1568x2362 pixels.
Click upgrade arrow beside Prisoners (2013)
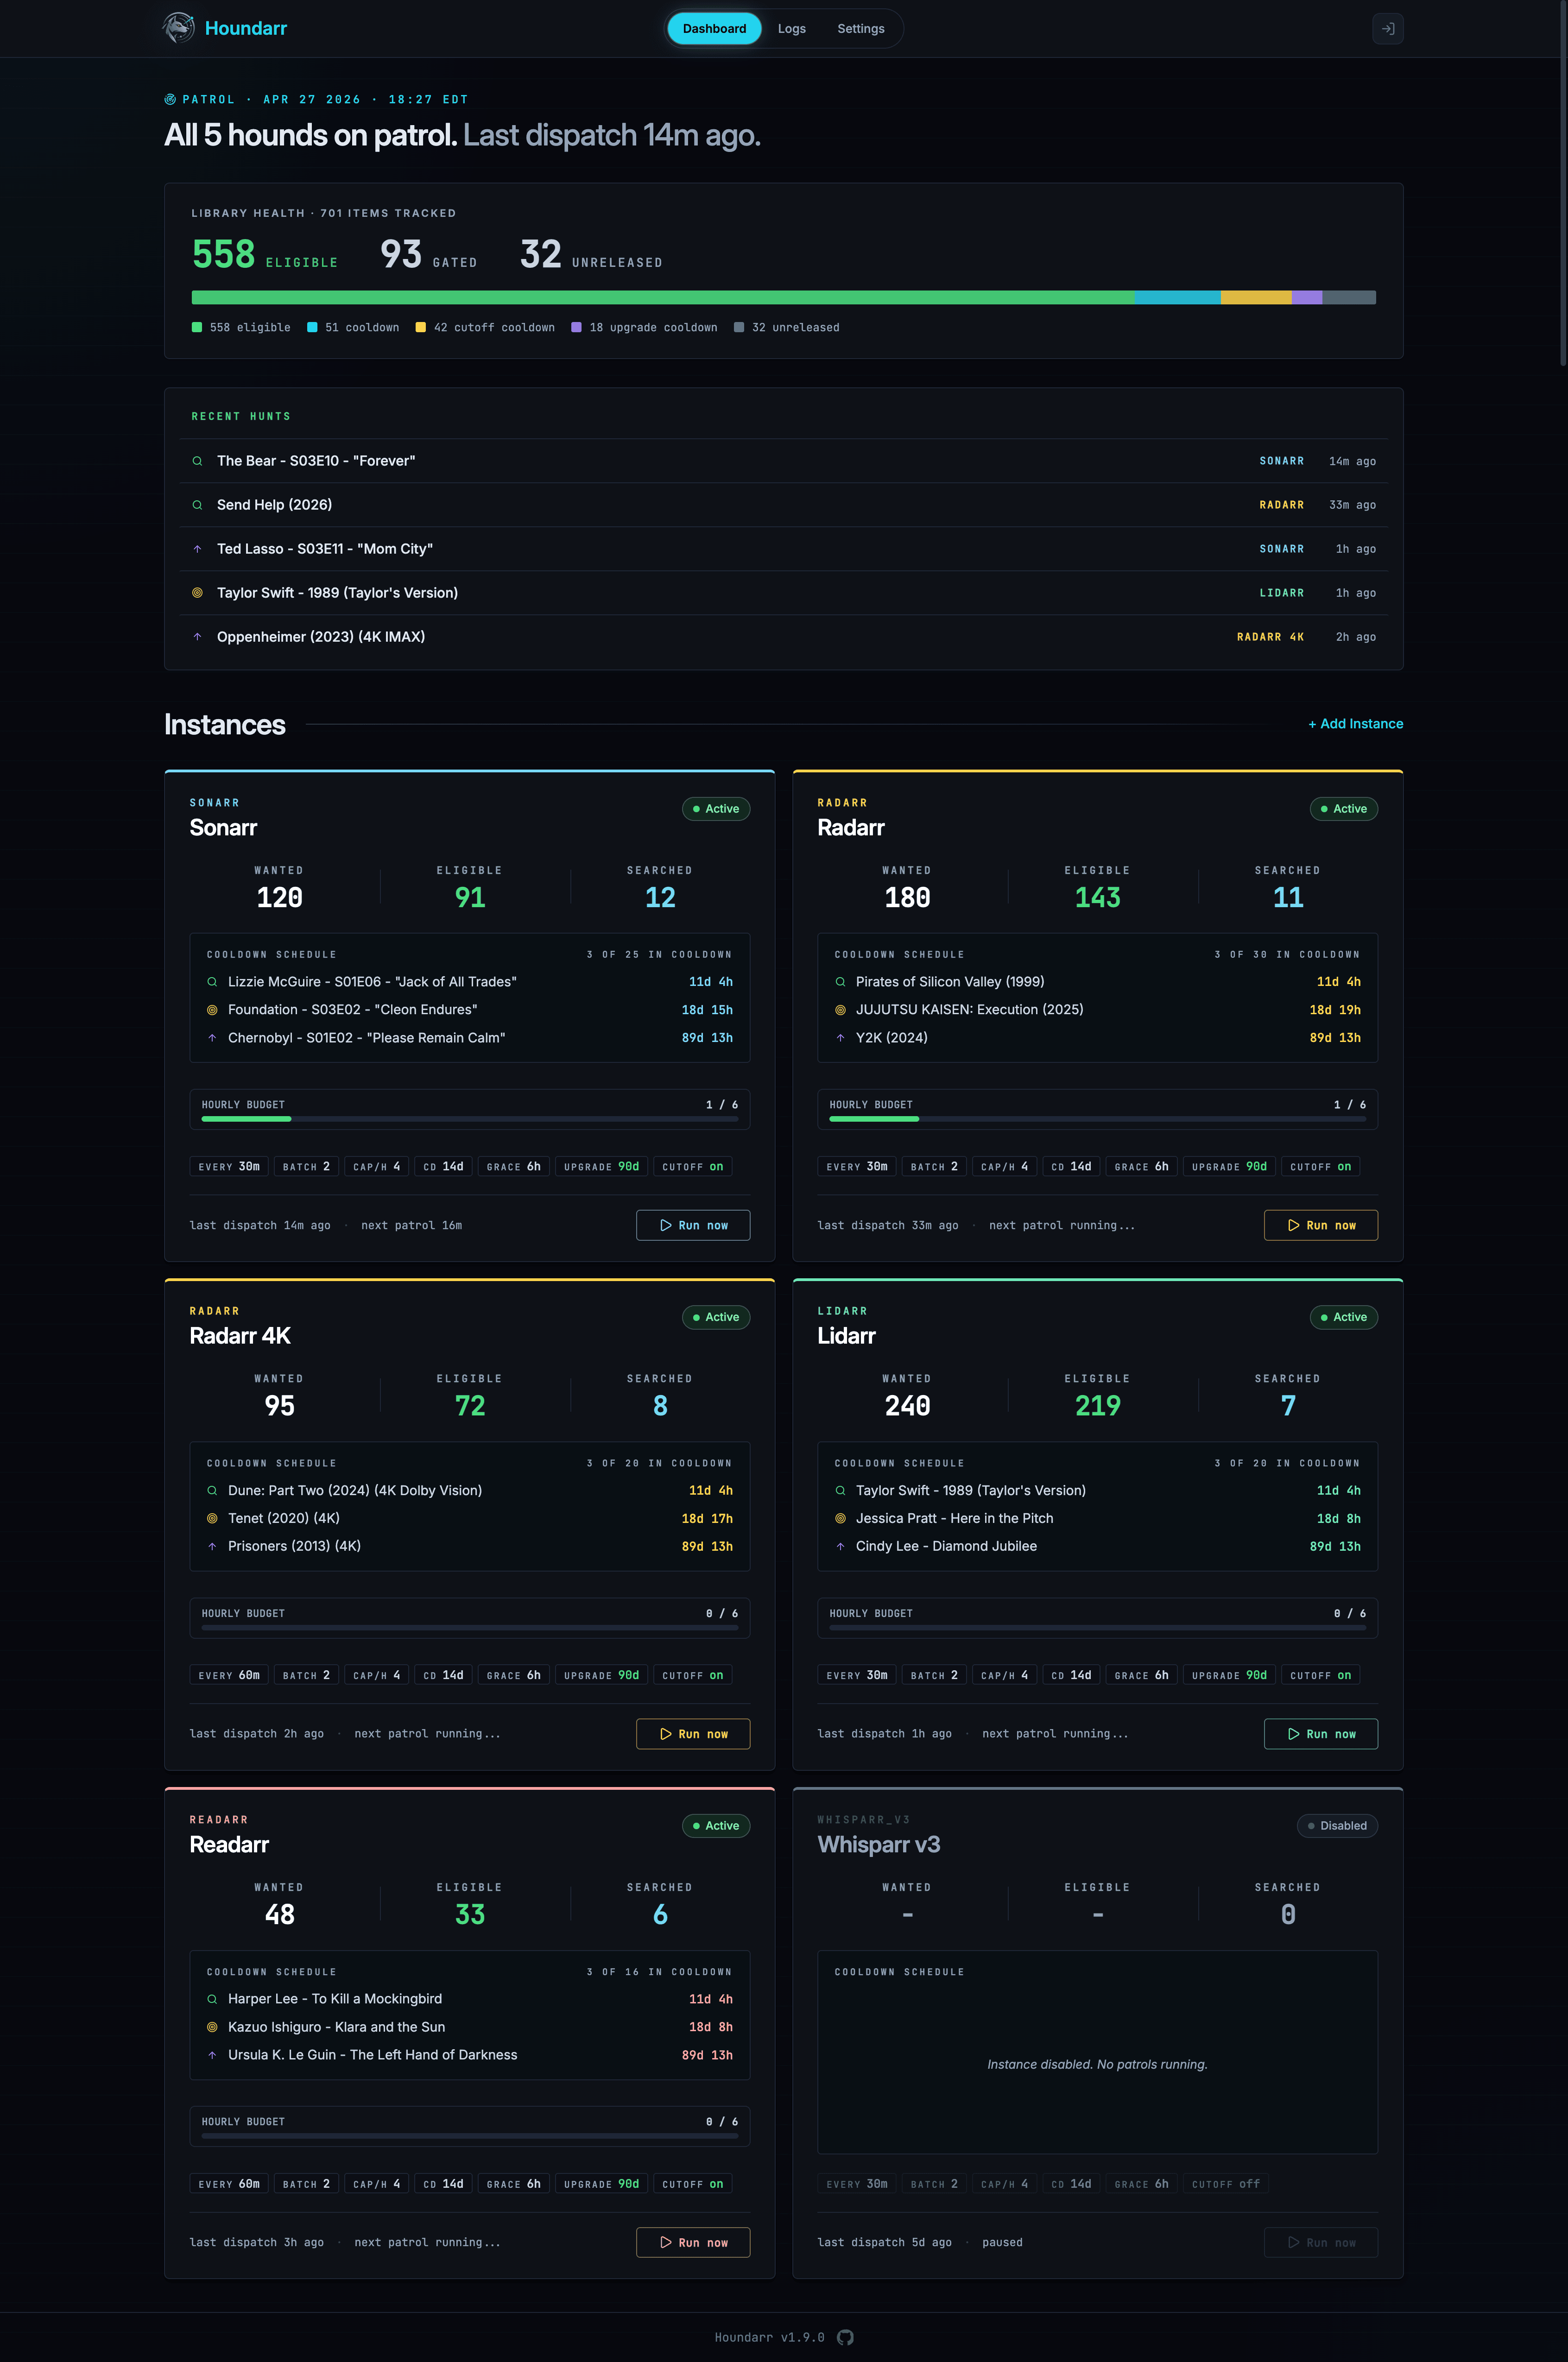212,1546
